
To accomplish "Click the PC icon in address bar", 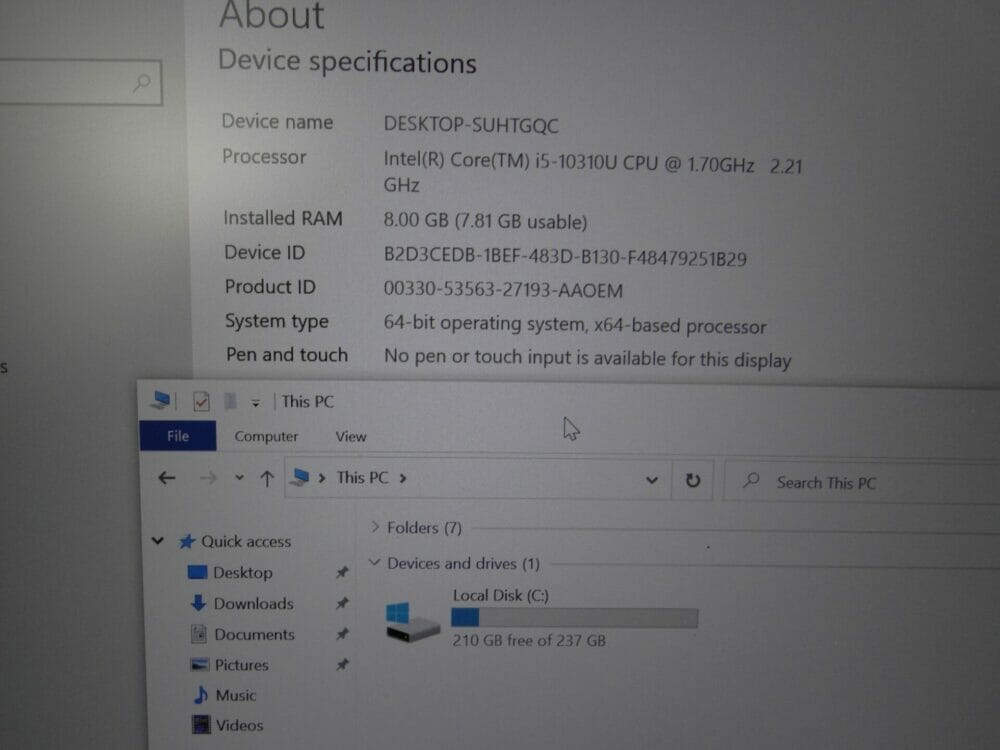I will (299, 477).
